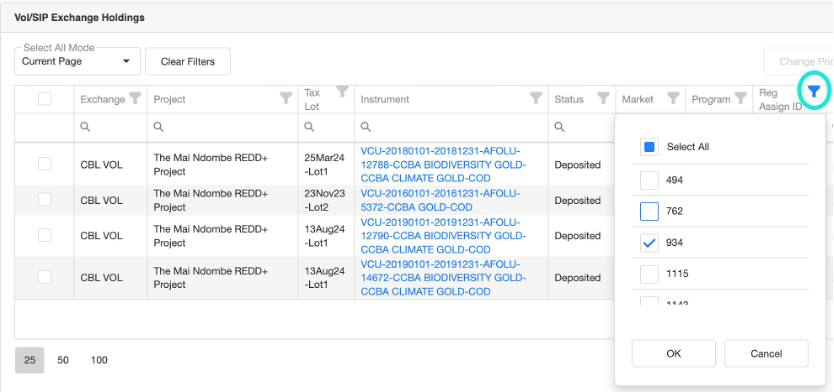Confirm filter with OK button
Image resolution: width=834 pixels, height=392 pixels.
(x=674, y=354)
